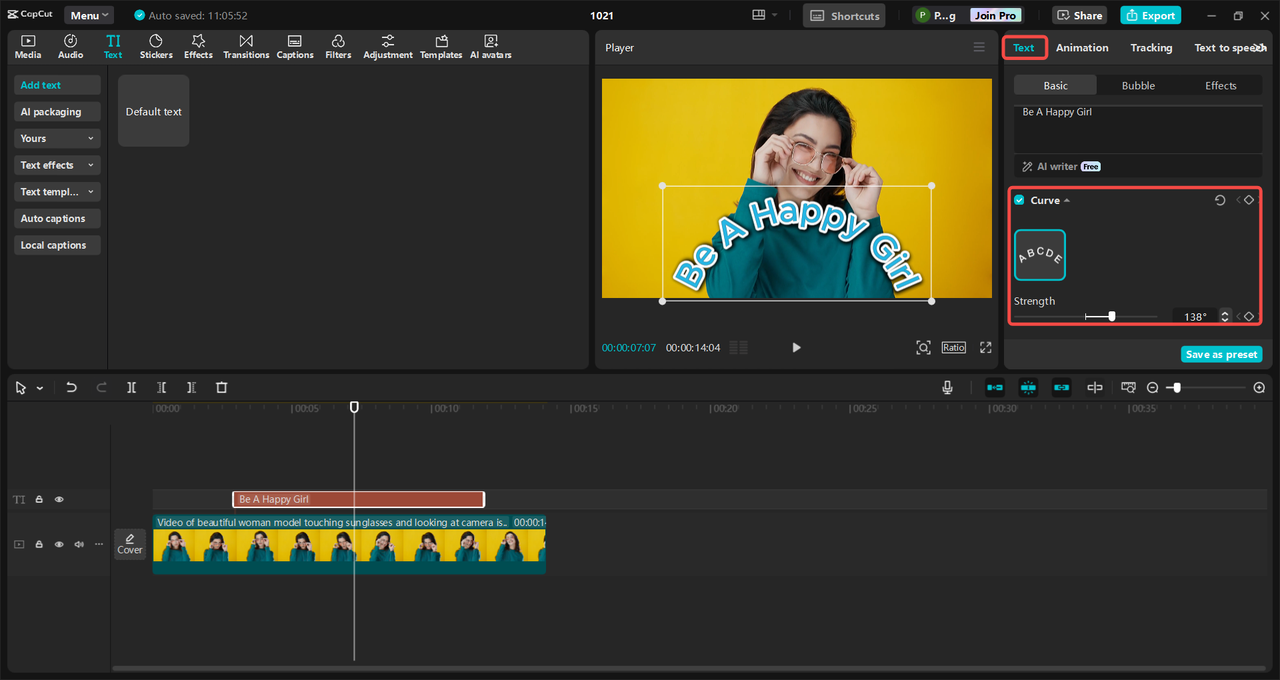Open the Transitions panel
This screenshot has width=1280, height=680.
(246, 46)
